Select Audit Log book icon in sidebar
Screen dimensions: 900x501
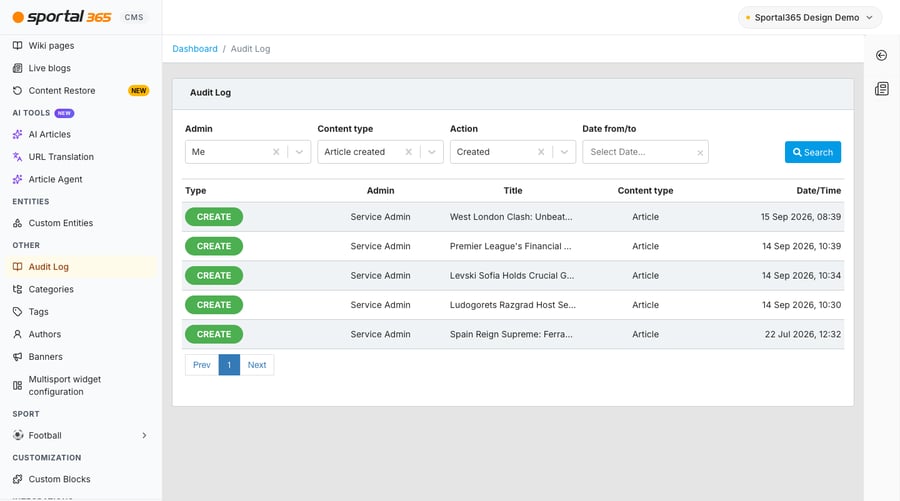(x=18, y=267)
